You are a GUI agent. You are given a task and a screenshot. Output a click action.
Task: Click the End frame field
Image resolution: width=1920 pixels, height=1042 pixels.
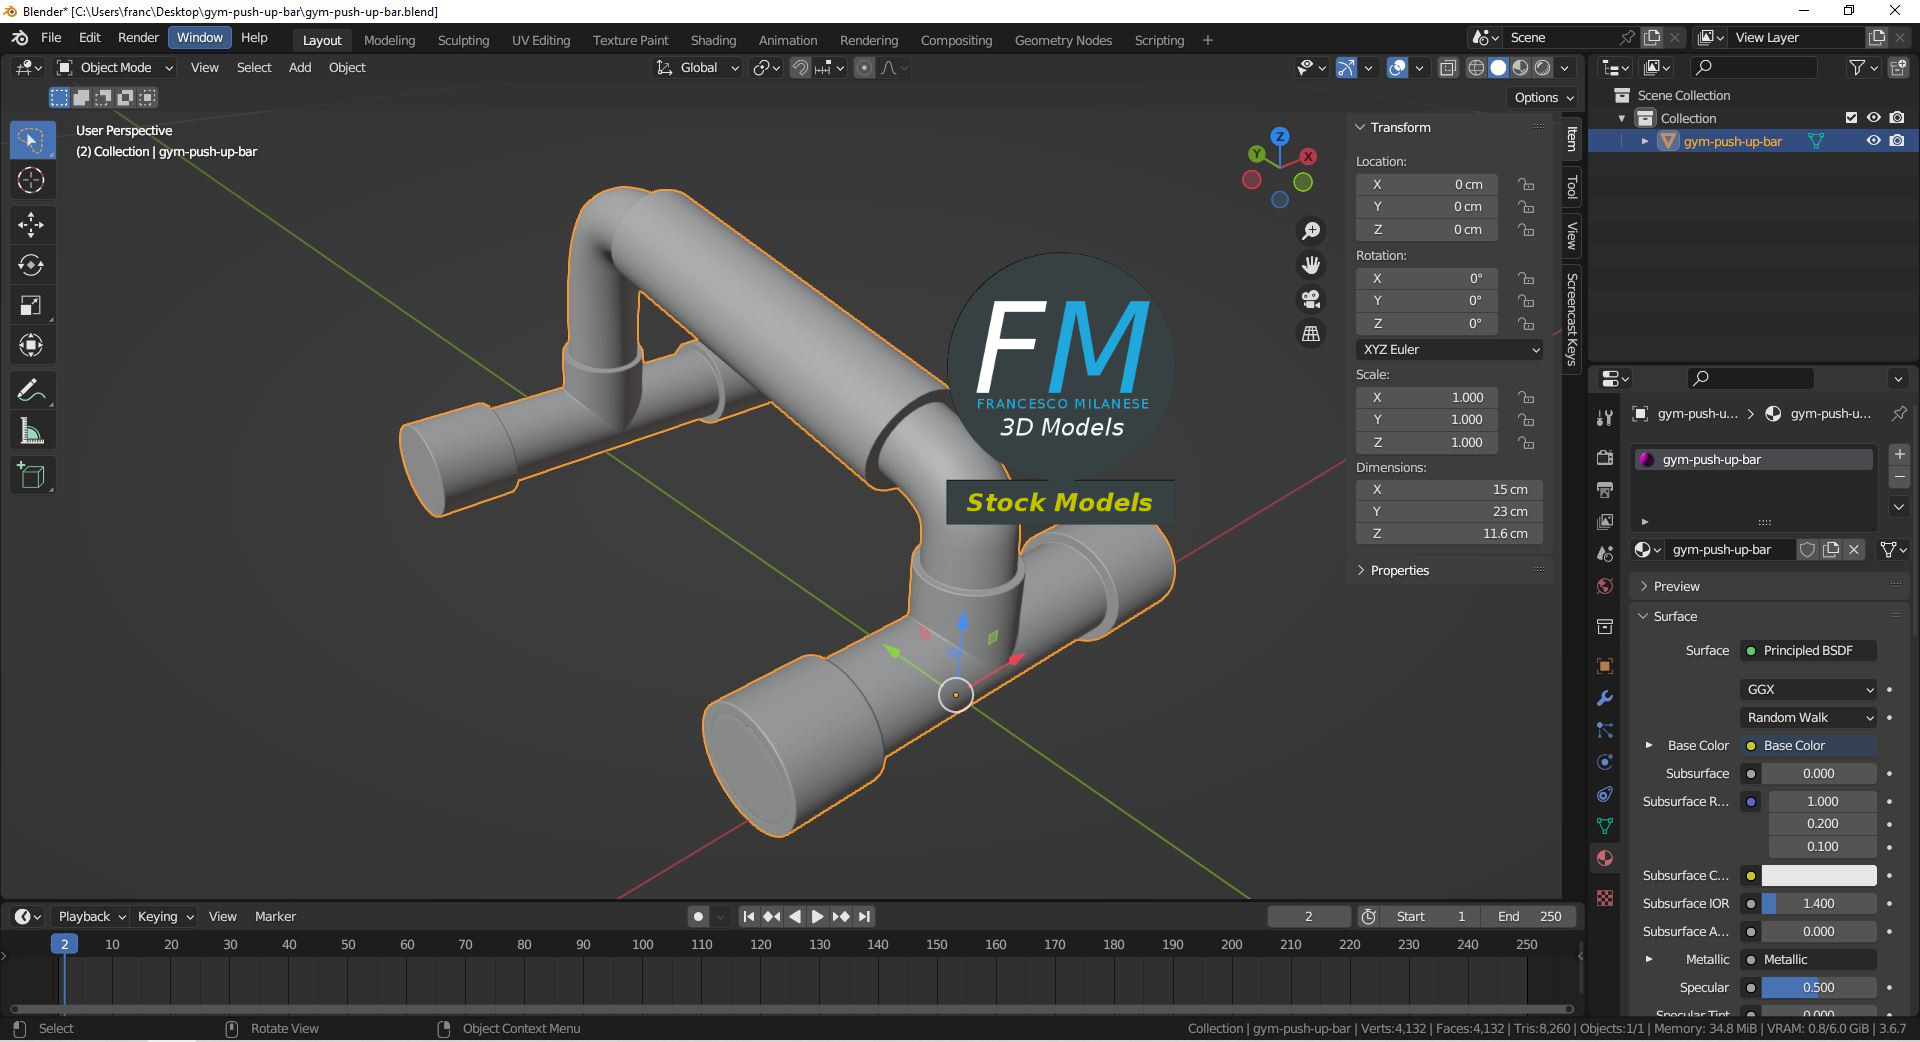point(1529,916)
